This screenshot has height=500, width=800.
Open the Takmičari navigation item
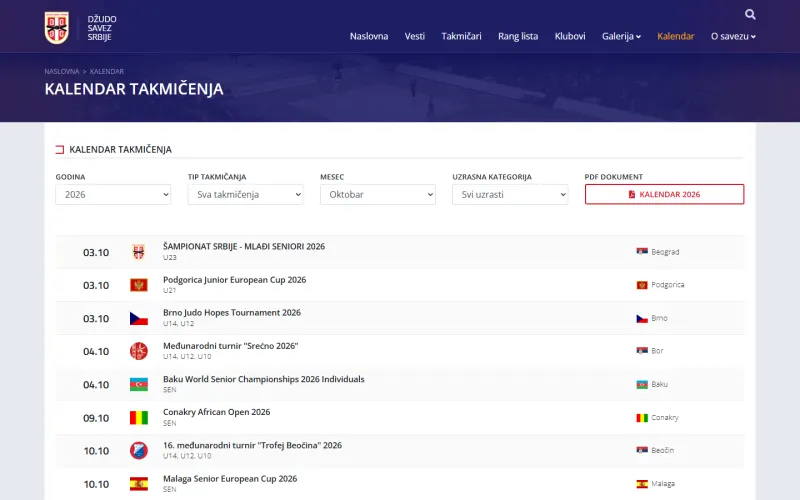tap(461, 36)
